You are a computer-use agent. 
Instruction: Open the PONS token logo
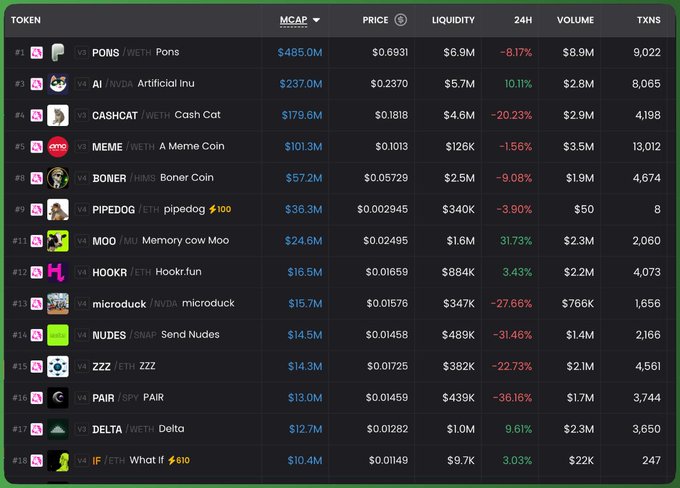coord(58,52)
